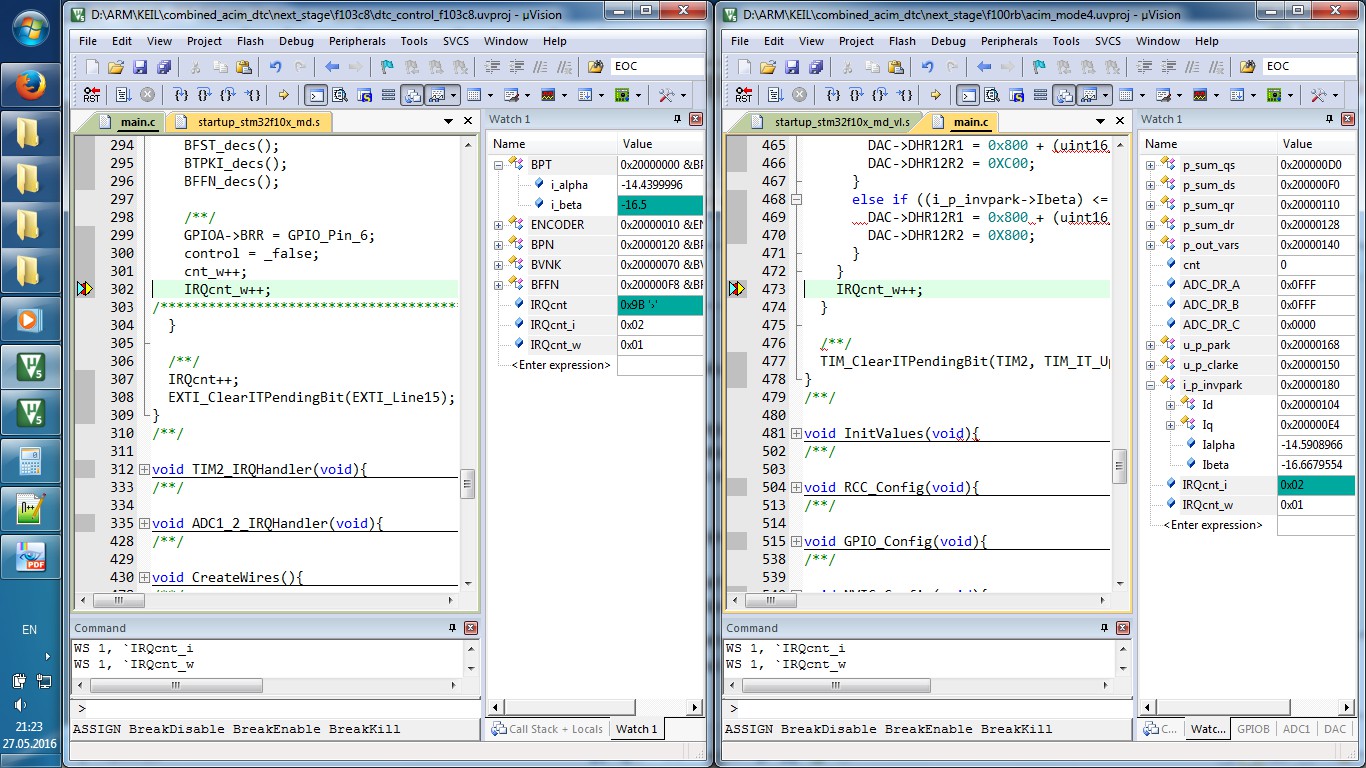Viewport: 1366px width, 768px height.
Task: Collapse the BPT node in Watch 1
Action: click(499, 165)
